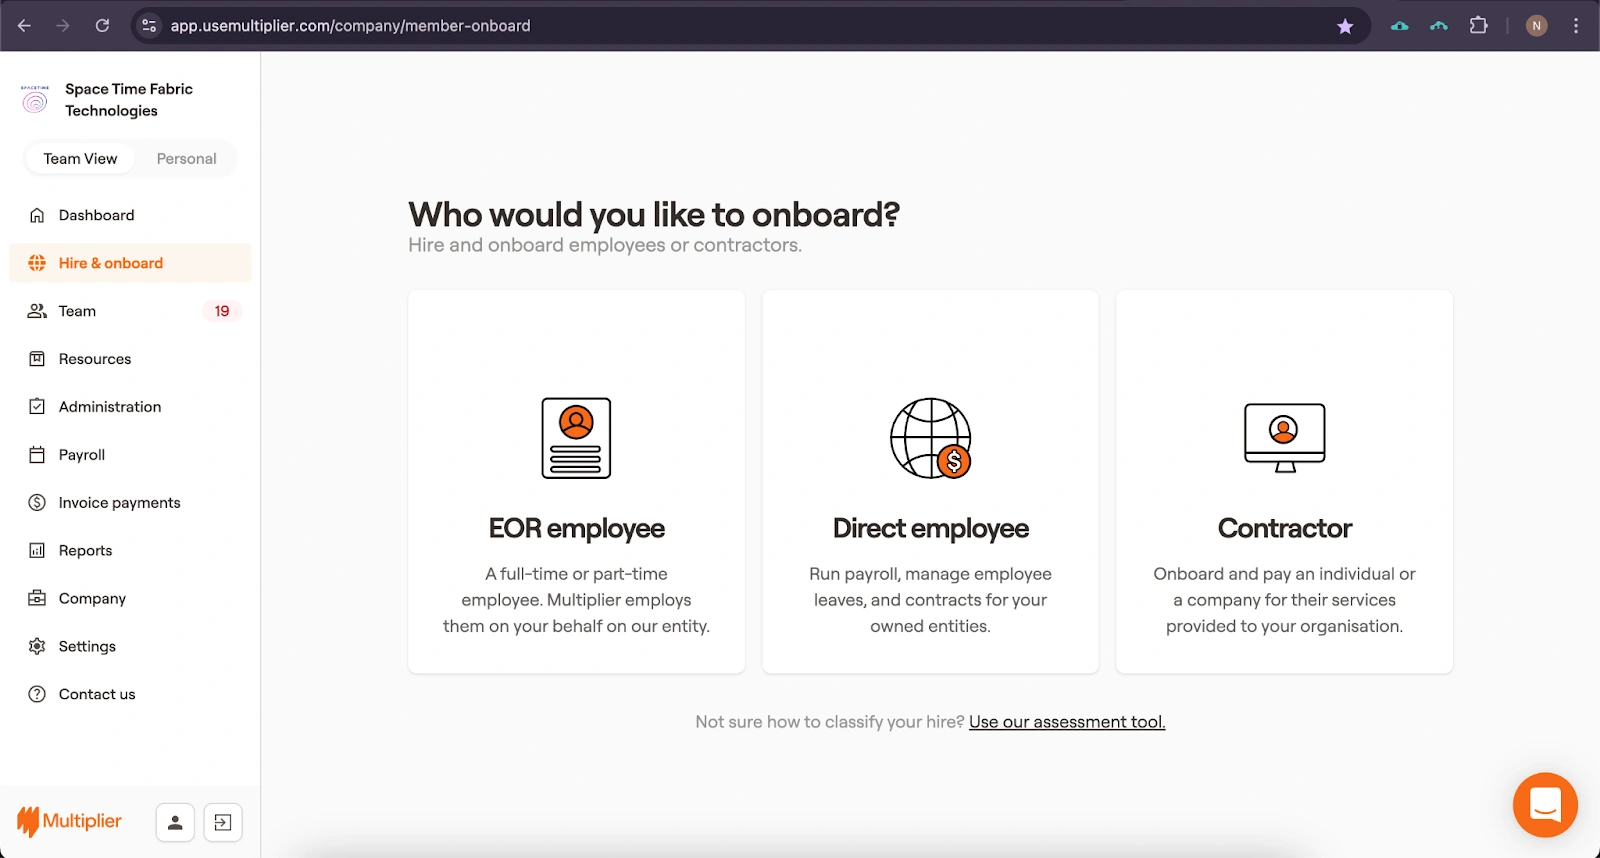Choose the Contractor card
The image size is (1600, 858).
(1284, 481)
